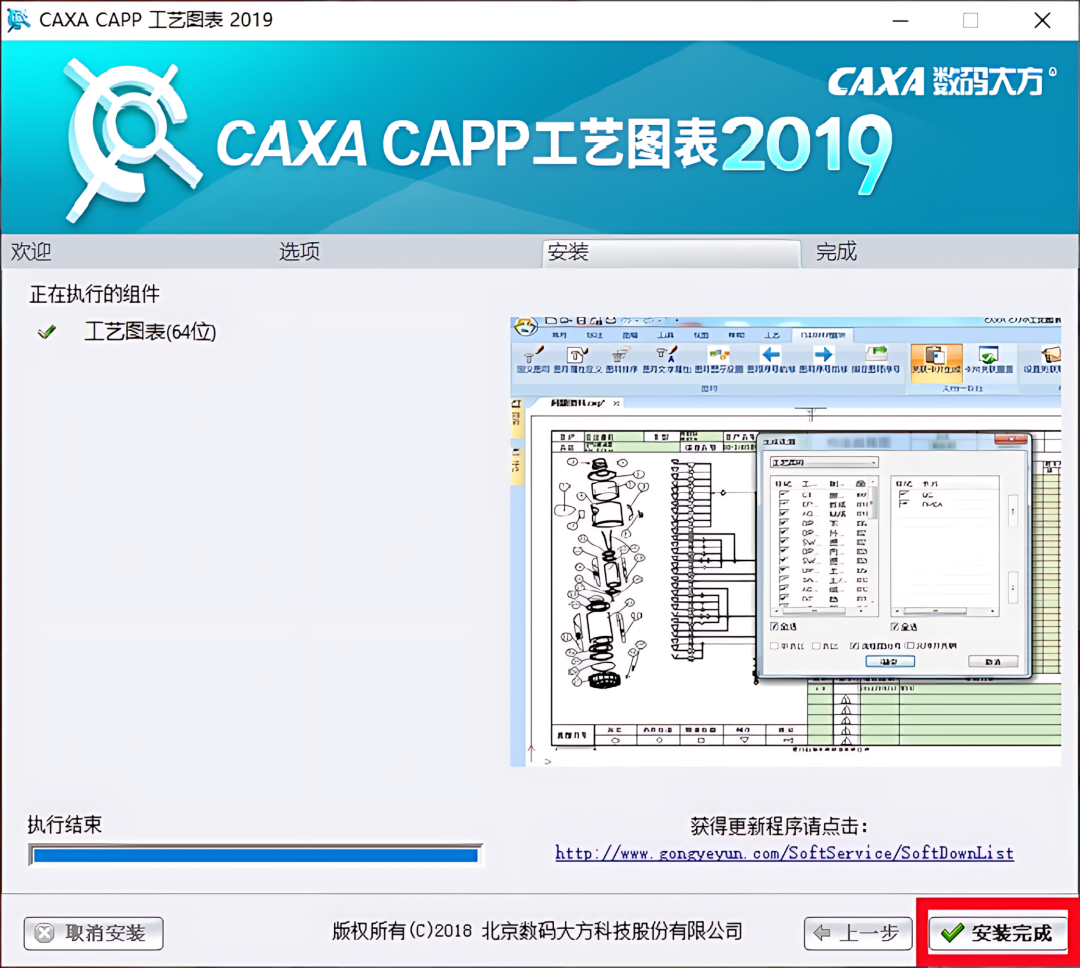Click the 执行结束 status text

coord(65,824)
